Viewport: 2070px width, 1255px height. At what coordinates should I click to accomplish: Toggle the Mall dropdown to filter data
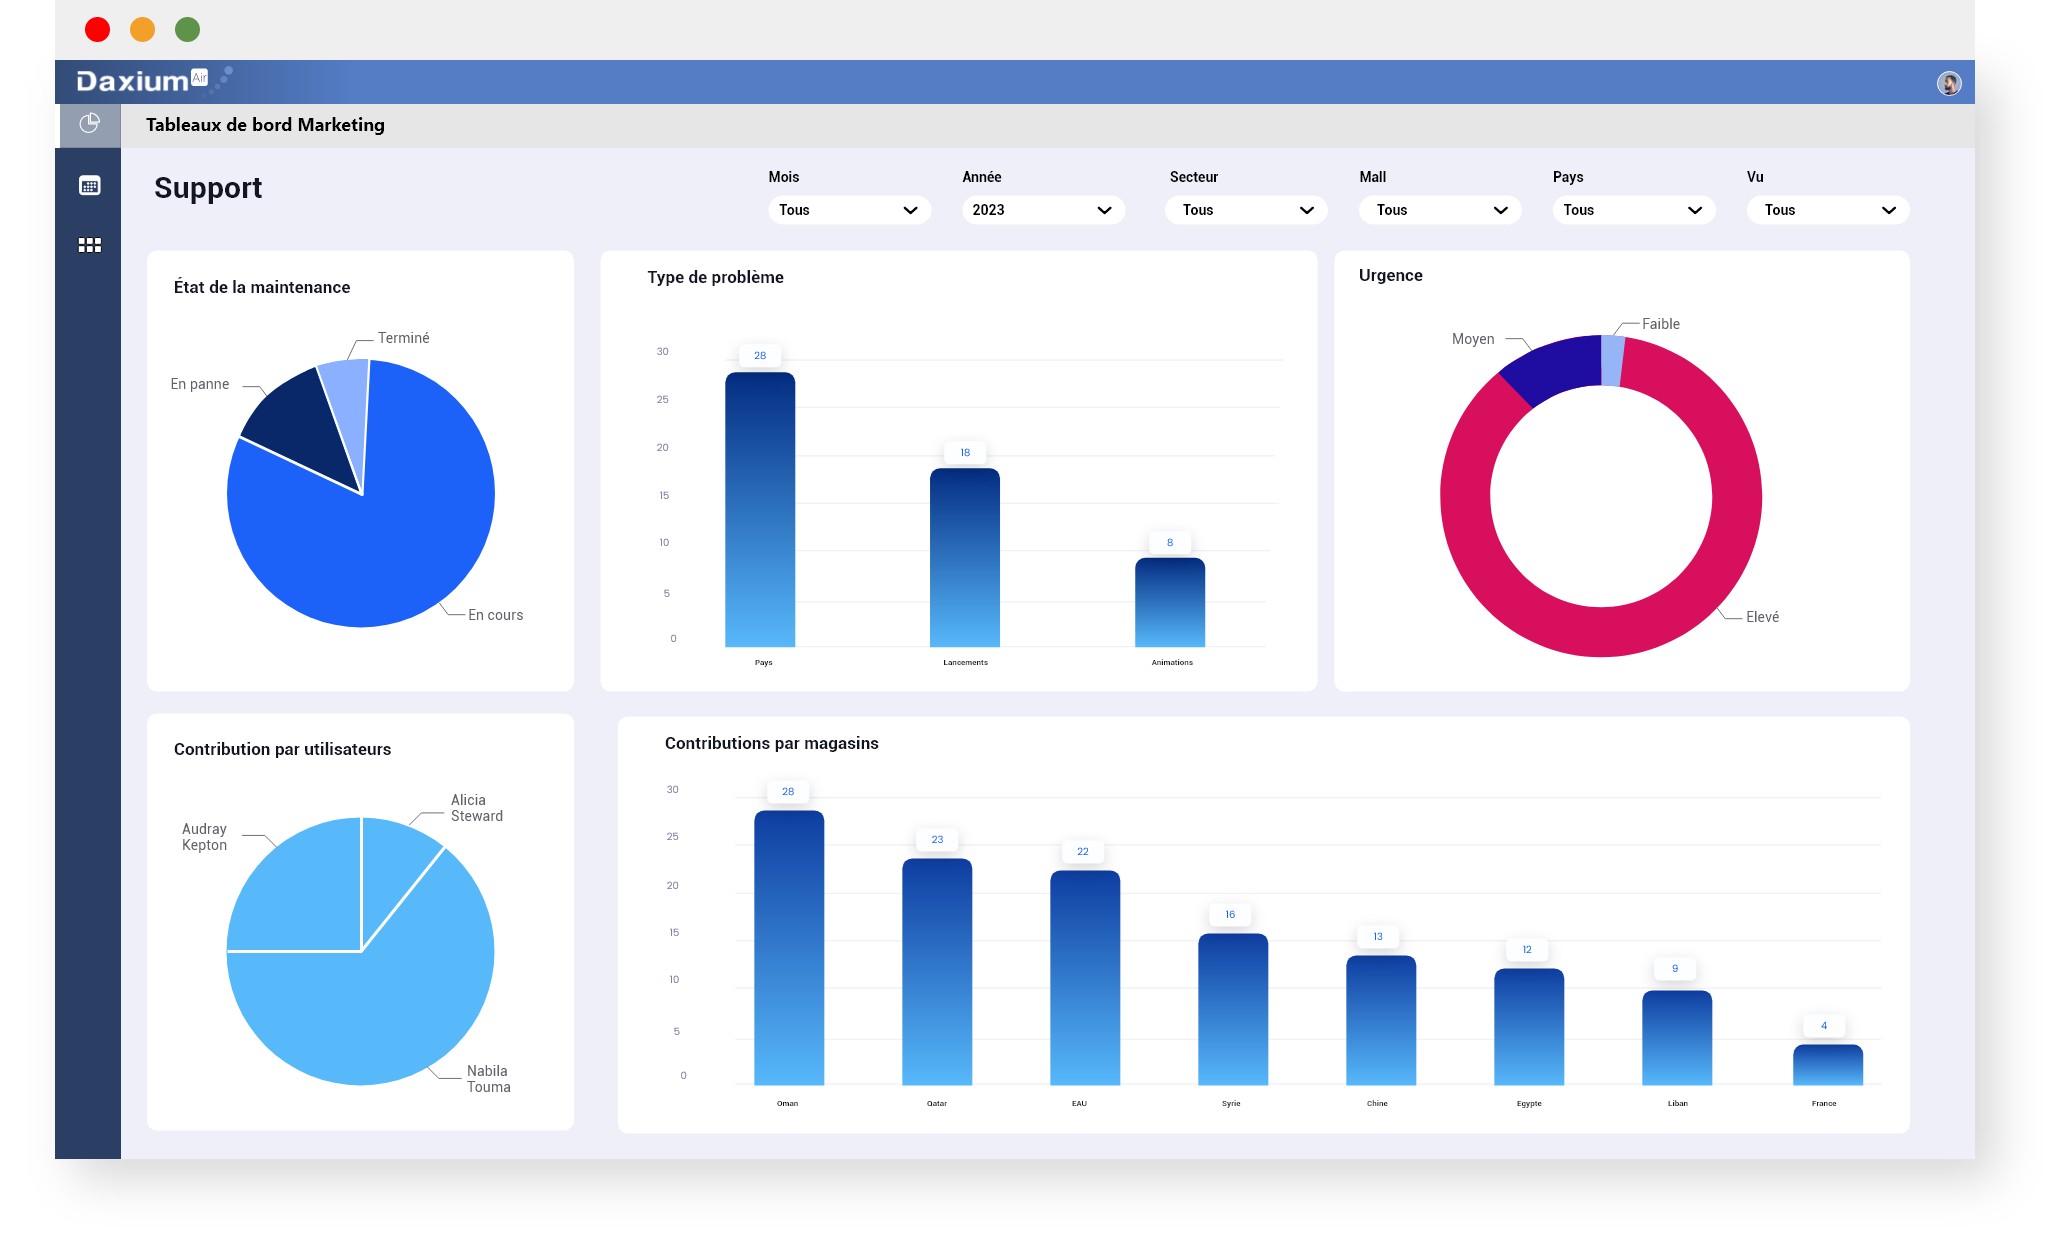point(1436,210)
